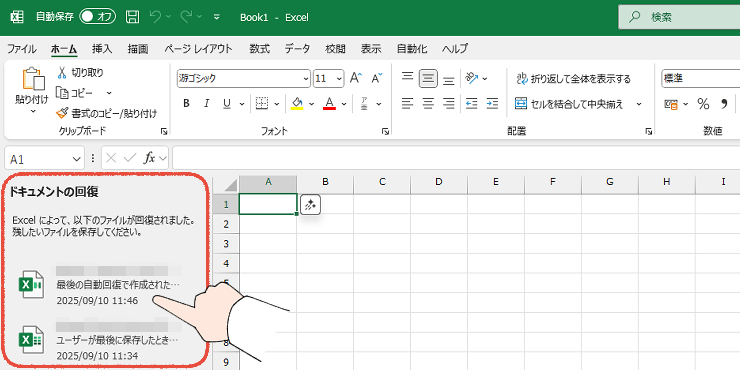This screenshot has height=370, width=740.
Task: Click the A1 name box
Action: [44, 158]
